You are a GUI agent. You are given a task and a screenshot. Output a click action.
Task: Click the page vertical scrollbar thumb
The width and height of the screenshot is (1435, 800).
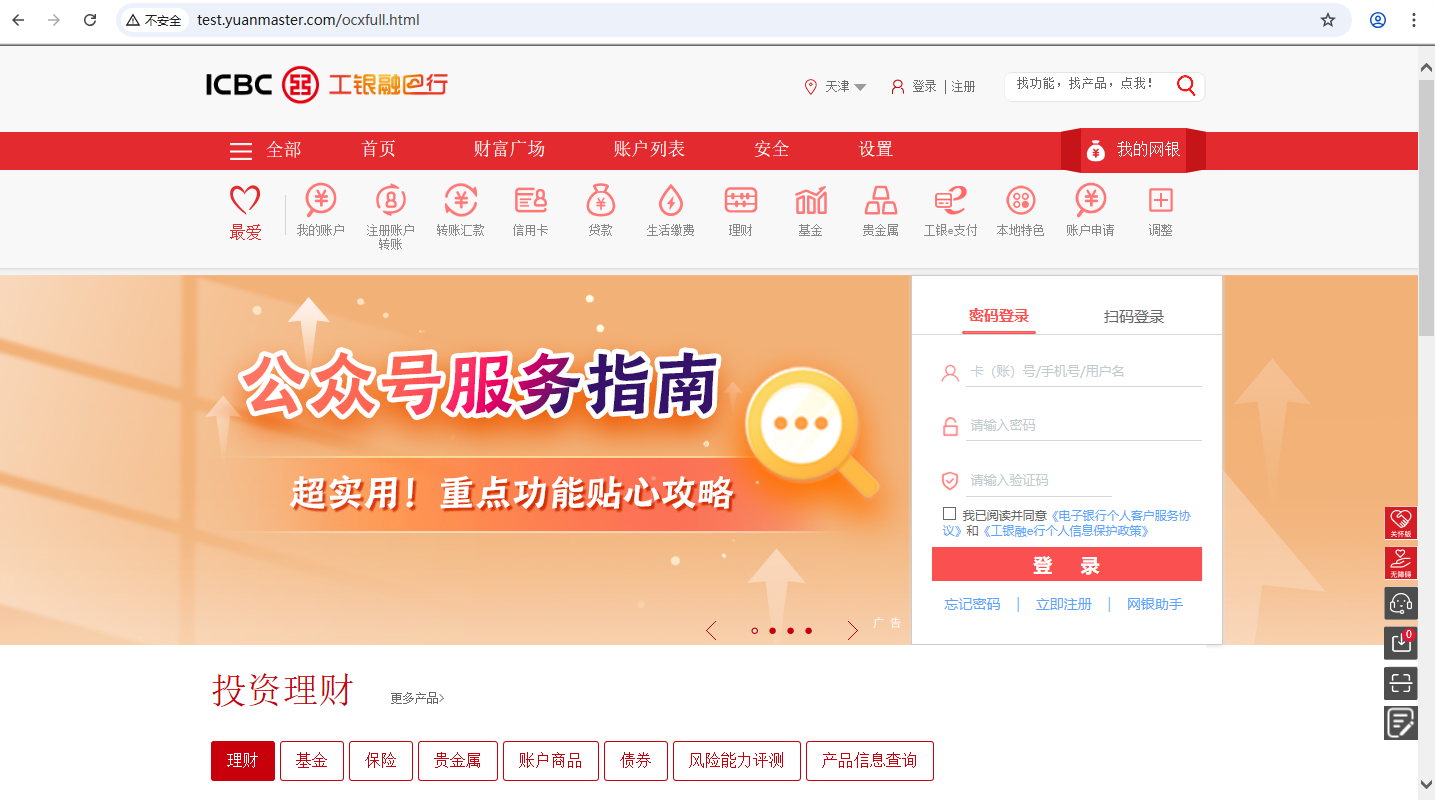1427,207
